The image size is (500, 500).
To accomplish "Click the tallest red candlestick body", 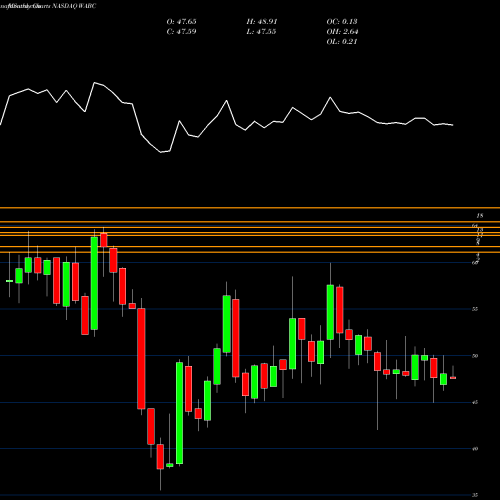I will (x=141, y=359).
